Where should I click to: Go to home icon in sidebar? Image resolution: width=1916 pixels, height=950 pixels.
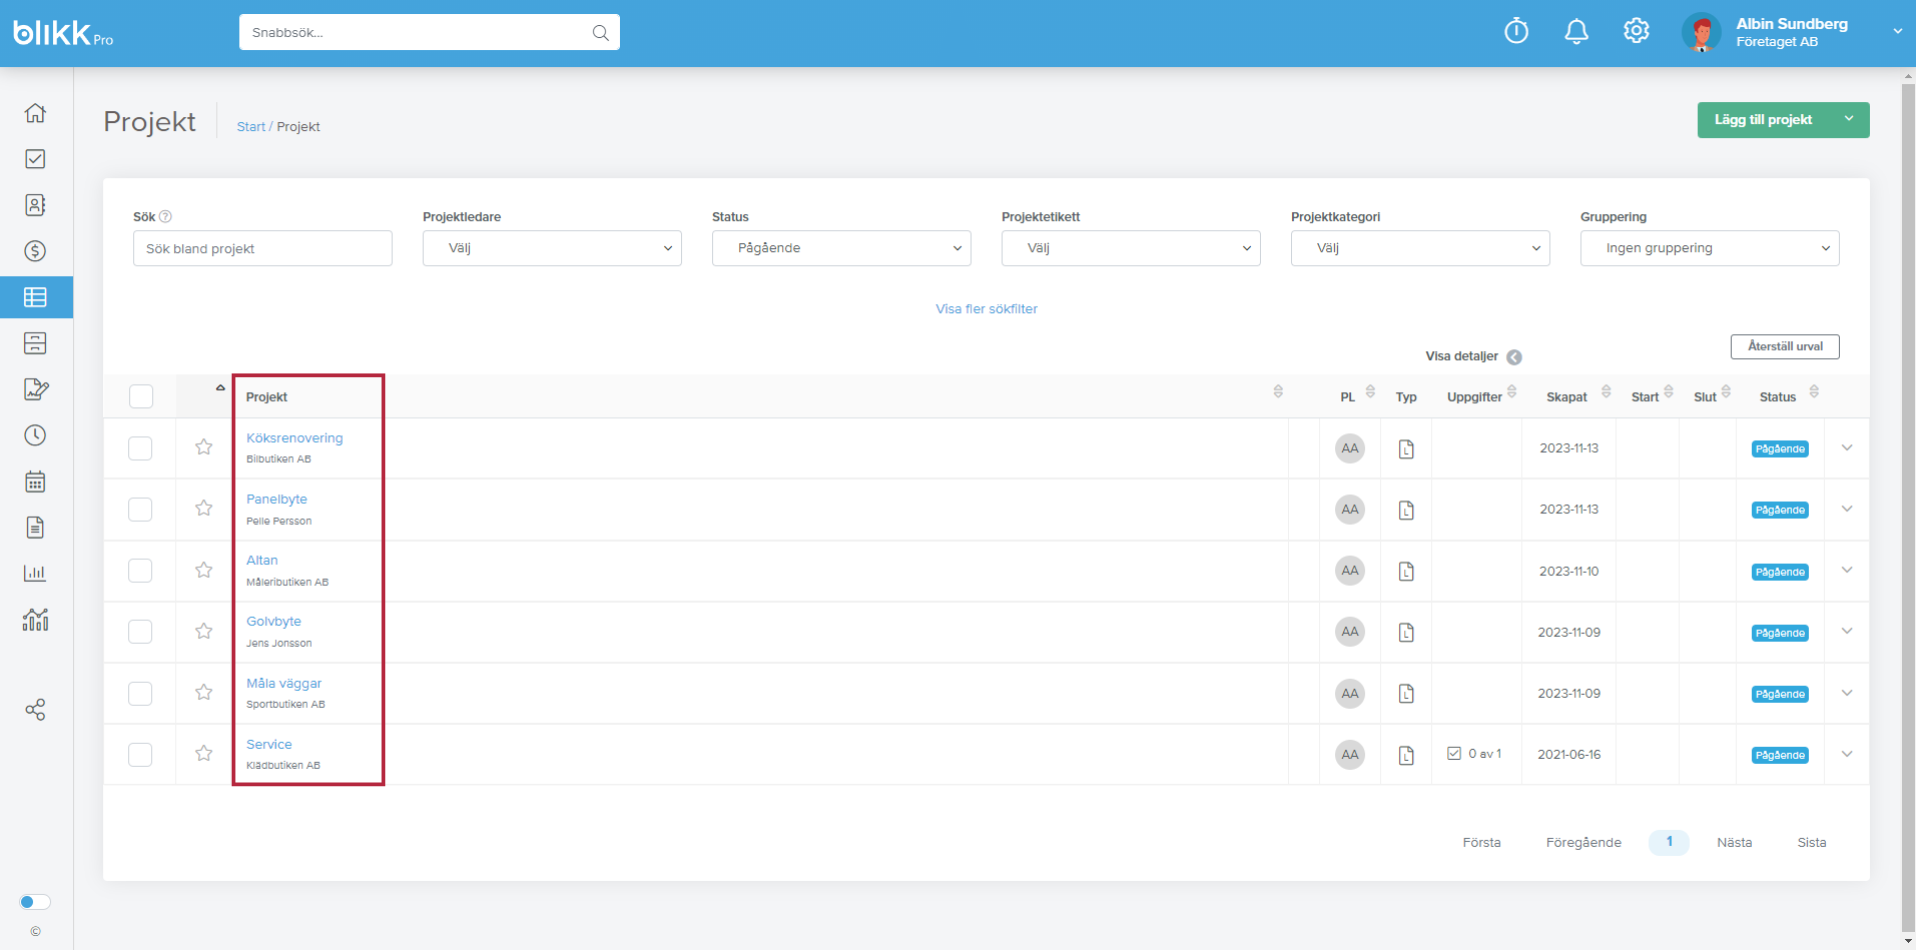pos(35,113)
